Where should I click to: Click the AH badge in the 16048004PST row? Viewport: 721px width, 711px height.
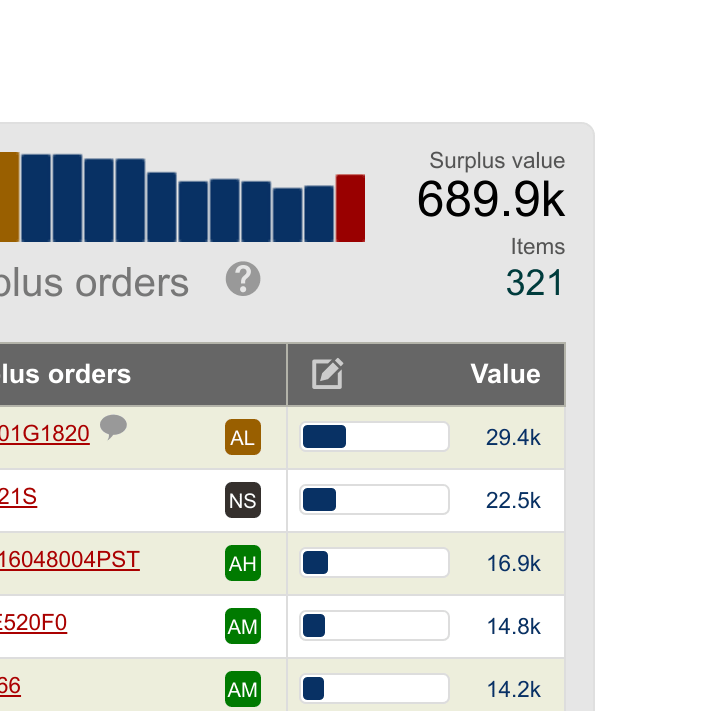click(x=243, y=563)
